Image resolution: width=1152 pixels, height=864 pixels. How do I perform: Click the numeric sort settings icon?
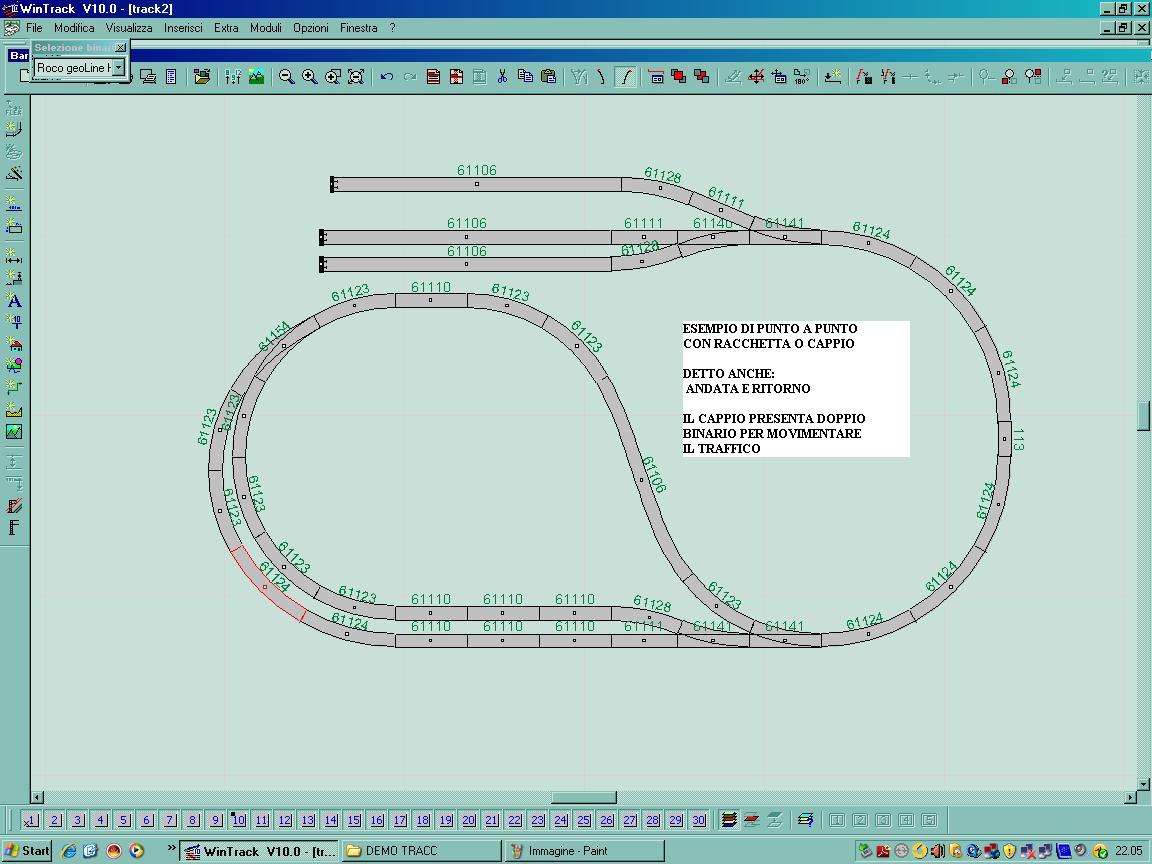(x=233, y=76)
